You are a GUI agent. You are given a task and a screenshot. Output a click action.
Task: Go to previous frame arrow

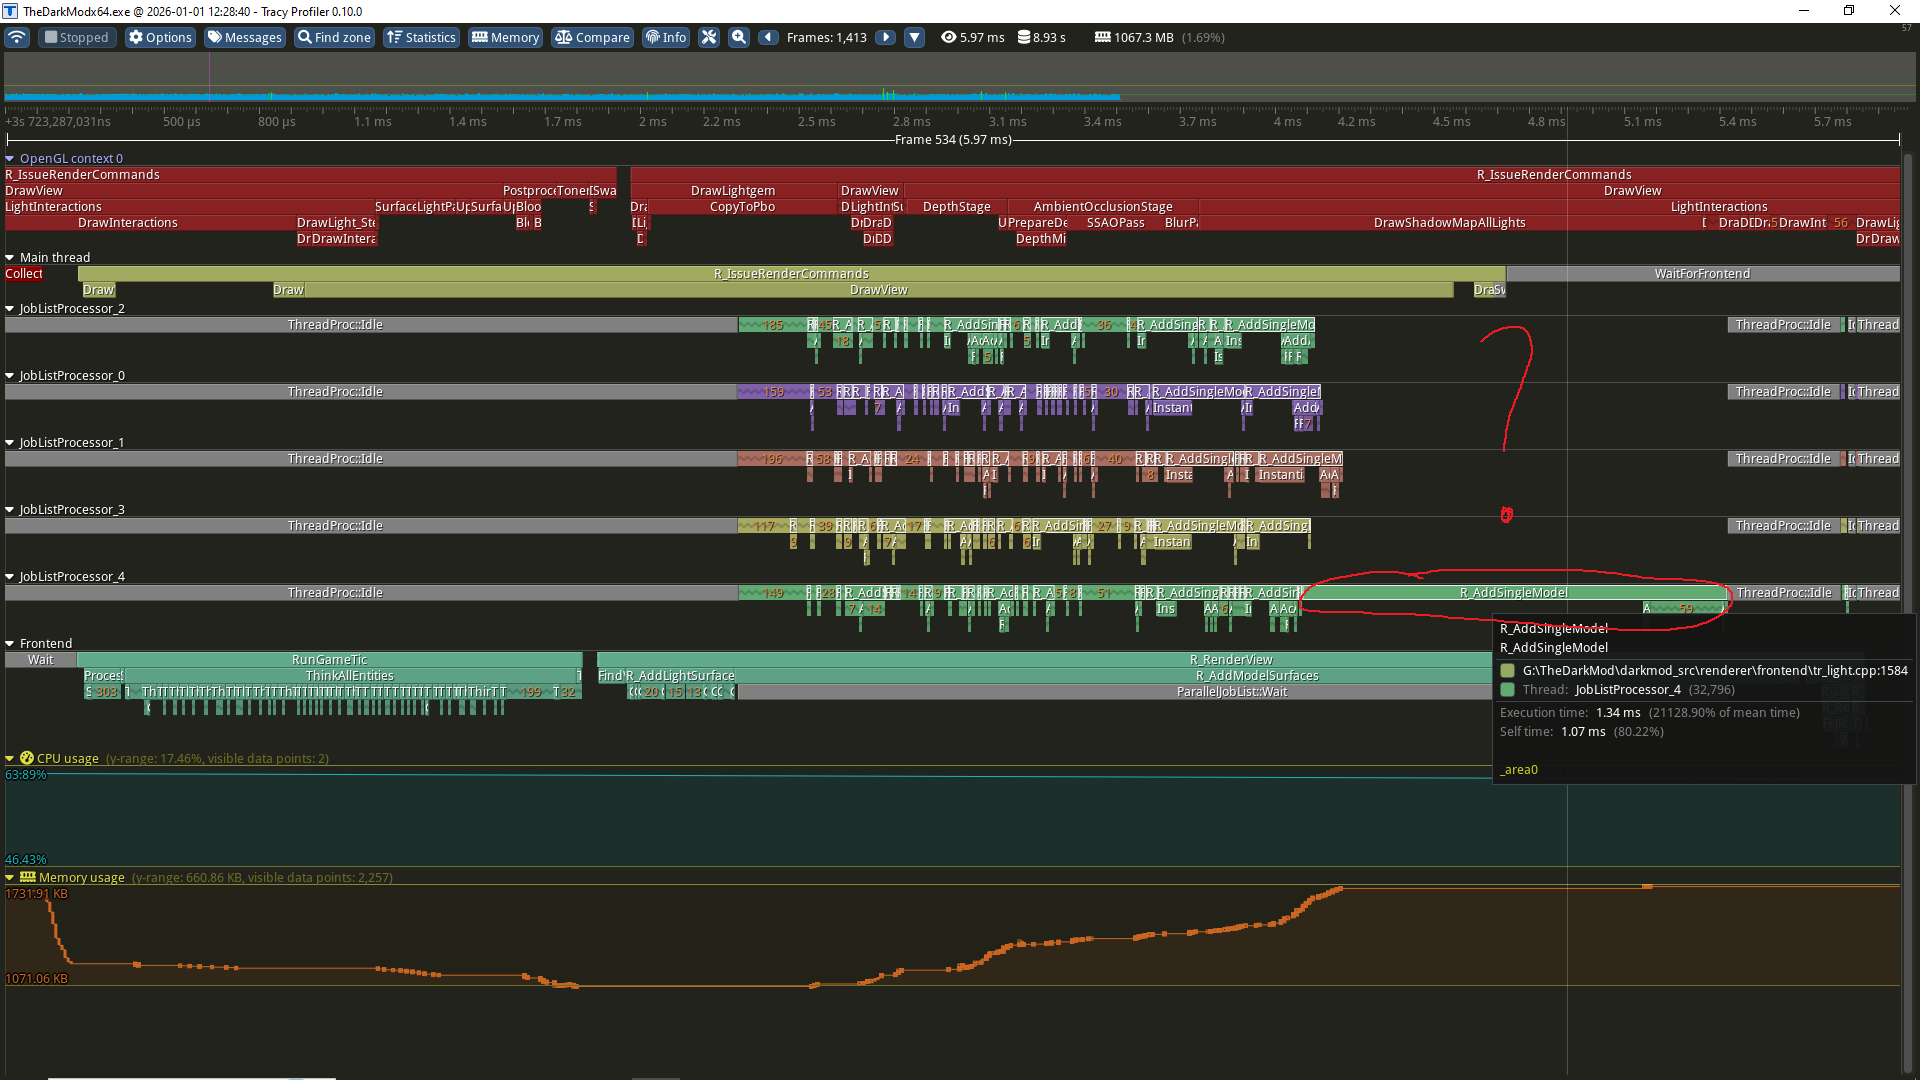(x=768, y=37)
